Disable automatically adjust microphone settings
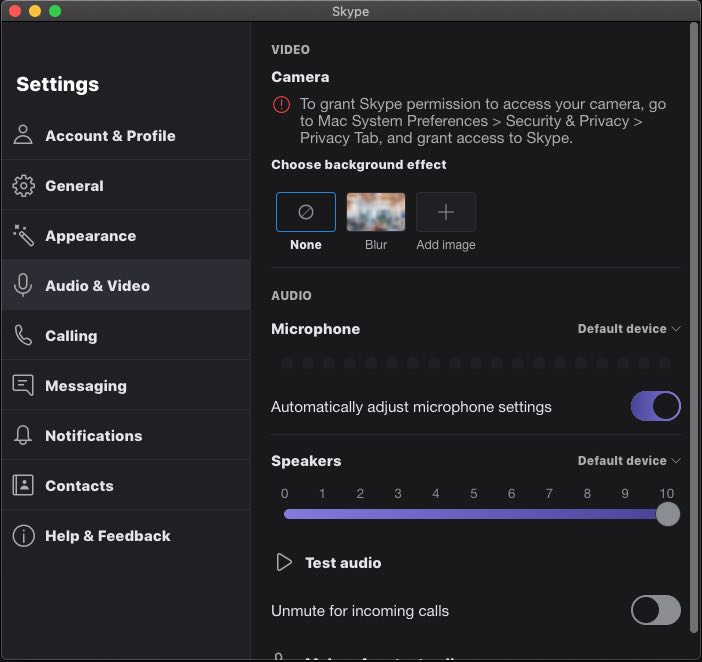The width and height of the screenshot is (702, 662). tap(655, 407)
